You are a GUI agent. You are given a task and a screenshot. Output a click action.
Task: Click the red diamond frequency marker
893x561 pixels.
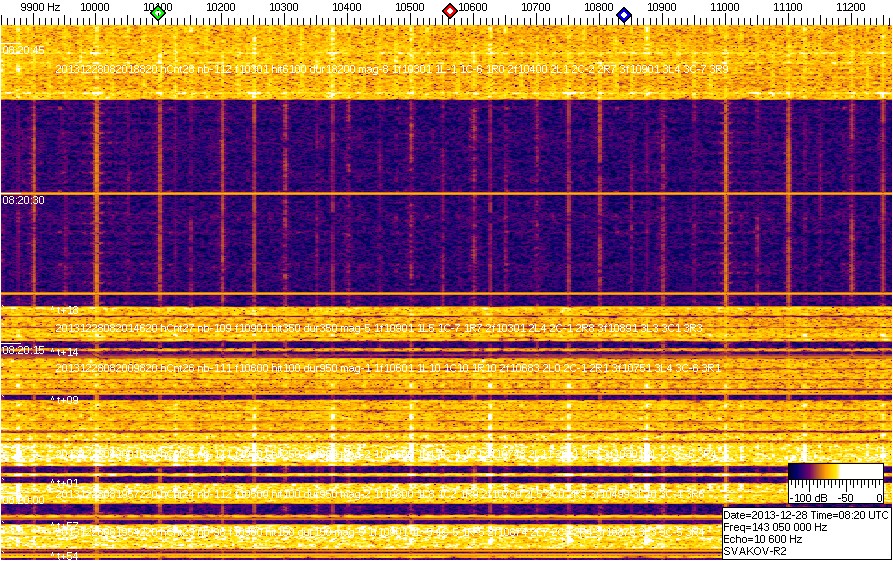click(450, 11)
